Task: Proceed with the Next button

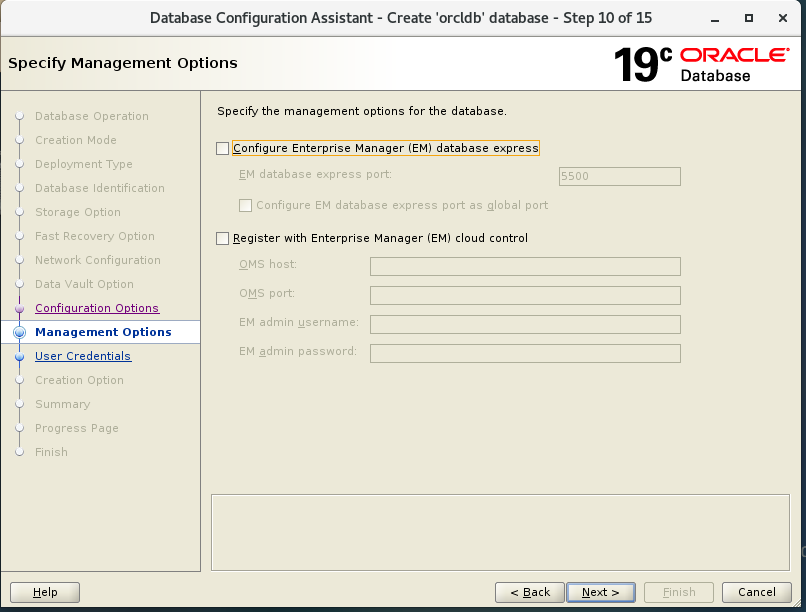Action: click(600, 592)
